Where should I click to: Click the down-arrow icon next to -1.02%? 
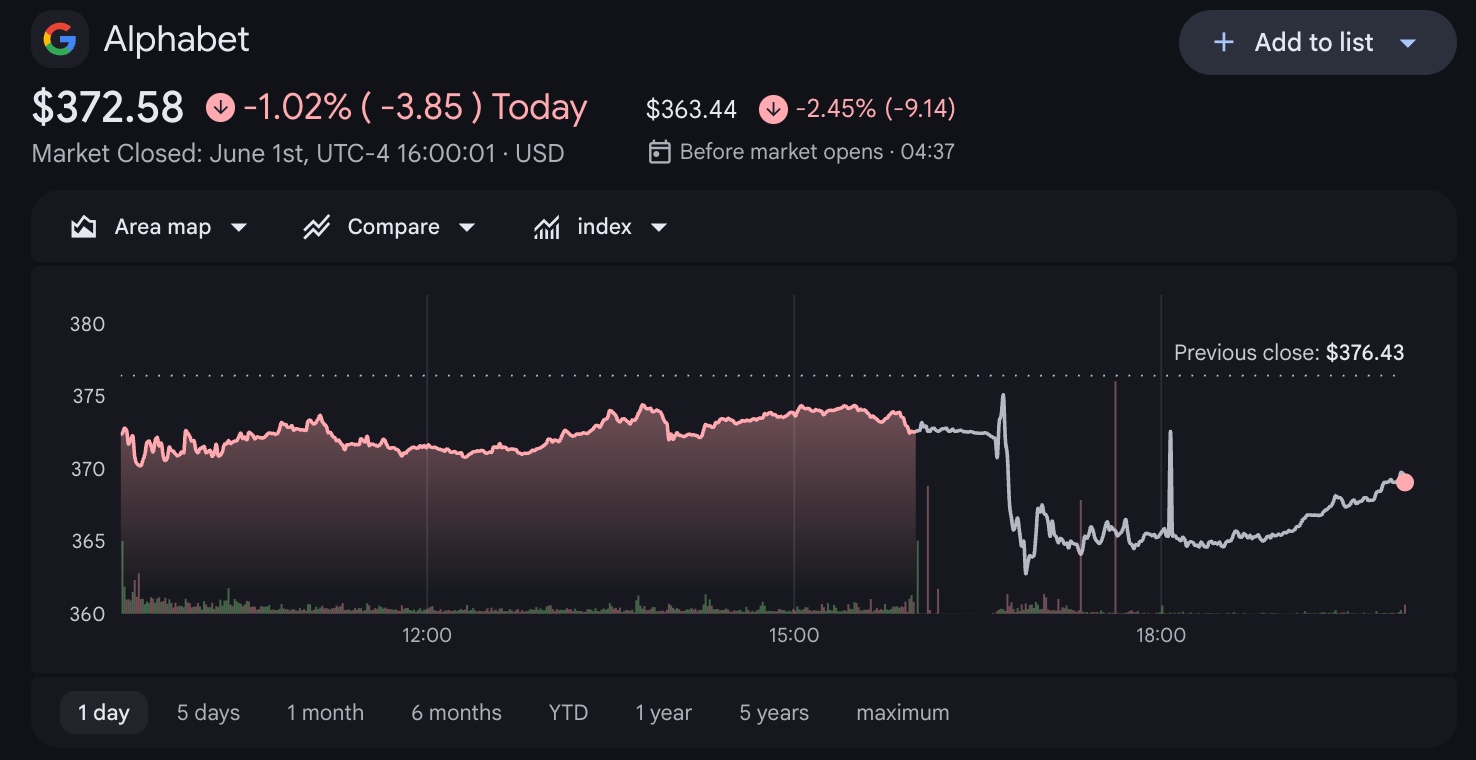220,107
